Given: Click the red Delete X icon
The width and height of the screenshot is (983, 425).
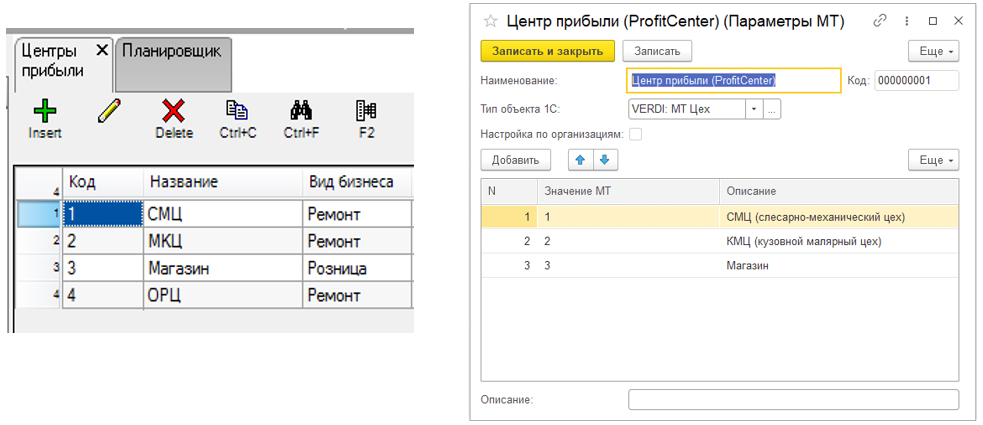Looking at the screenshot, I should [x=174, y=111].
